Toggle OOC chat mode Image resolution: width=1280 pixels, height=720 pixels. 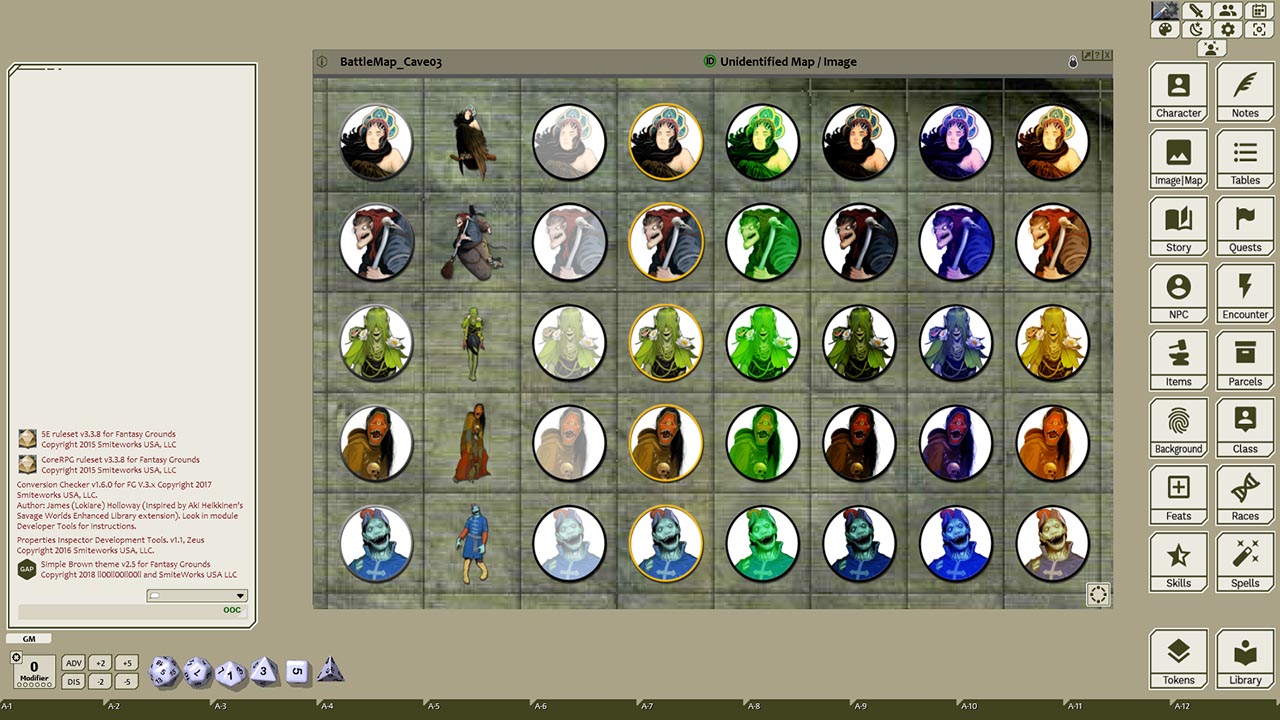pyautogui.click(x=232, y=609)
